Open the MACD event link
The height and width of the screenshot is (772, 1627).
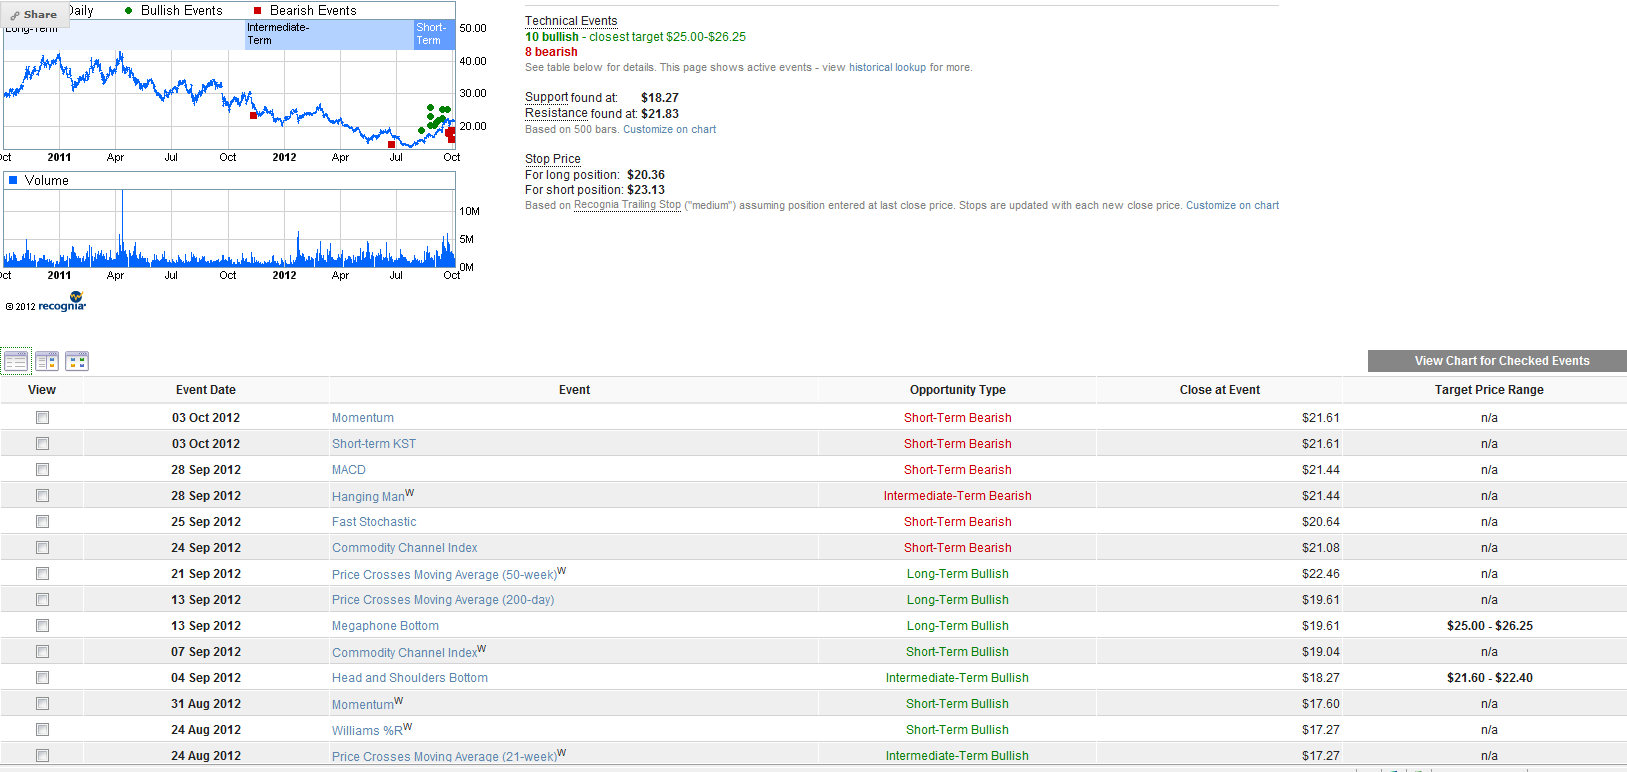tap(349, 470)
